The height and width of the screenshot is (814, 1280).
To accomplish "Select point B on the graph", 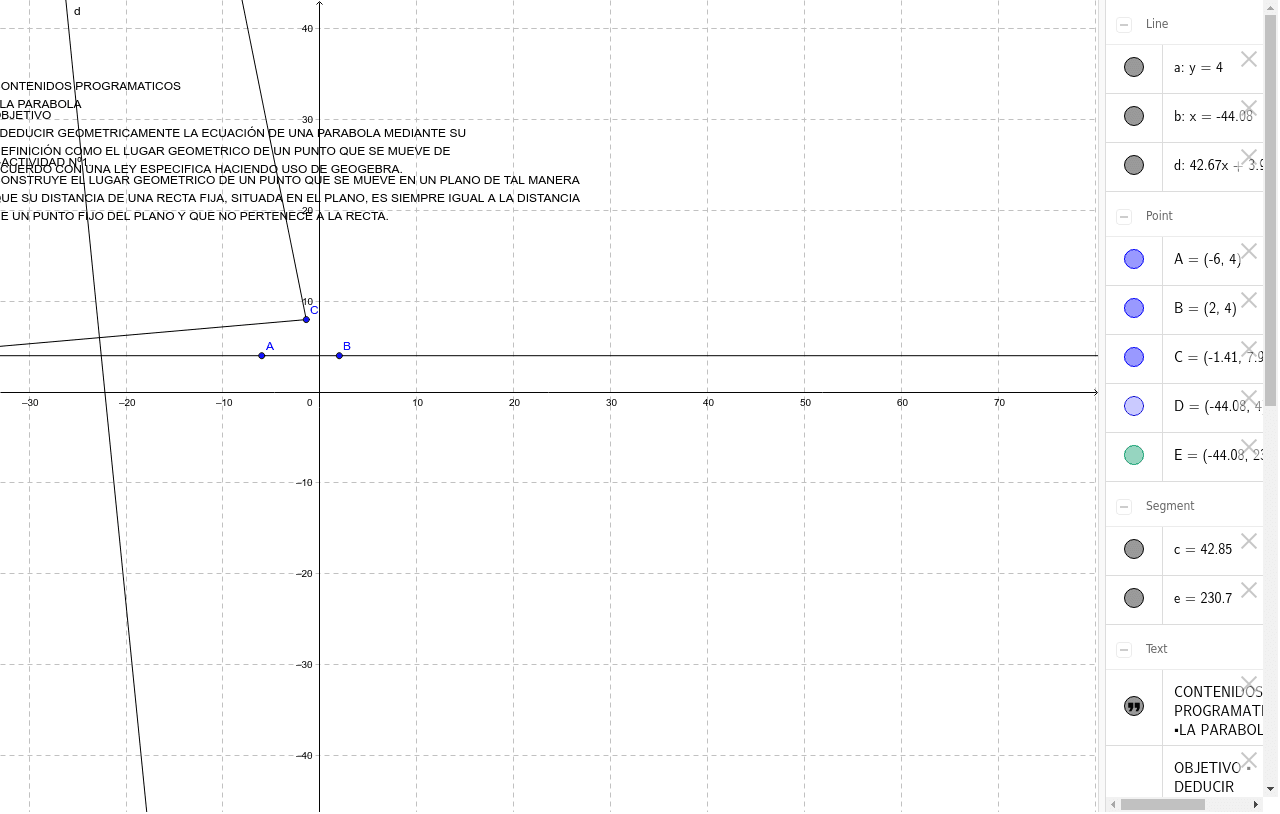I will point(339,356).
